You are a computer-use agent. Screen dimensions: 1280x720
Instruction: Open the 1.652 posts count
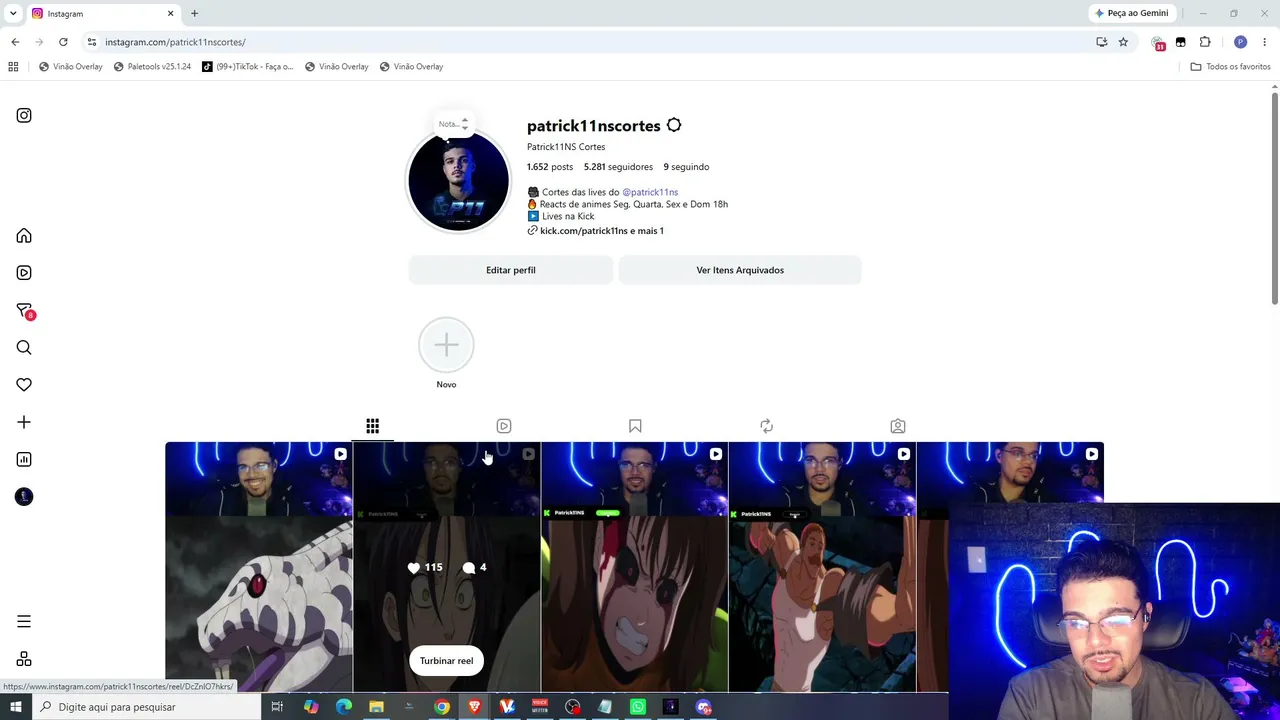550,167
